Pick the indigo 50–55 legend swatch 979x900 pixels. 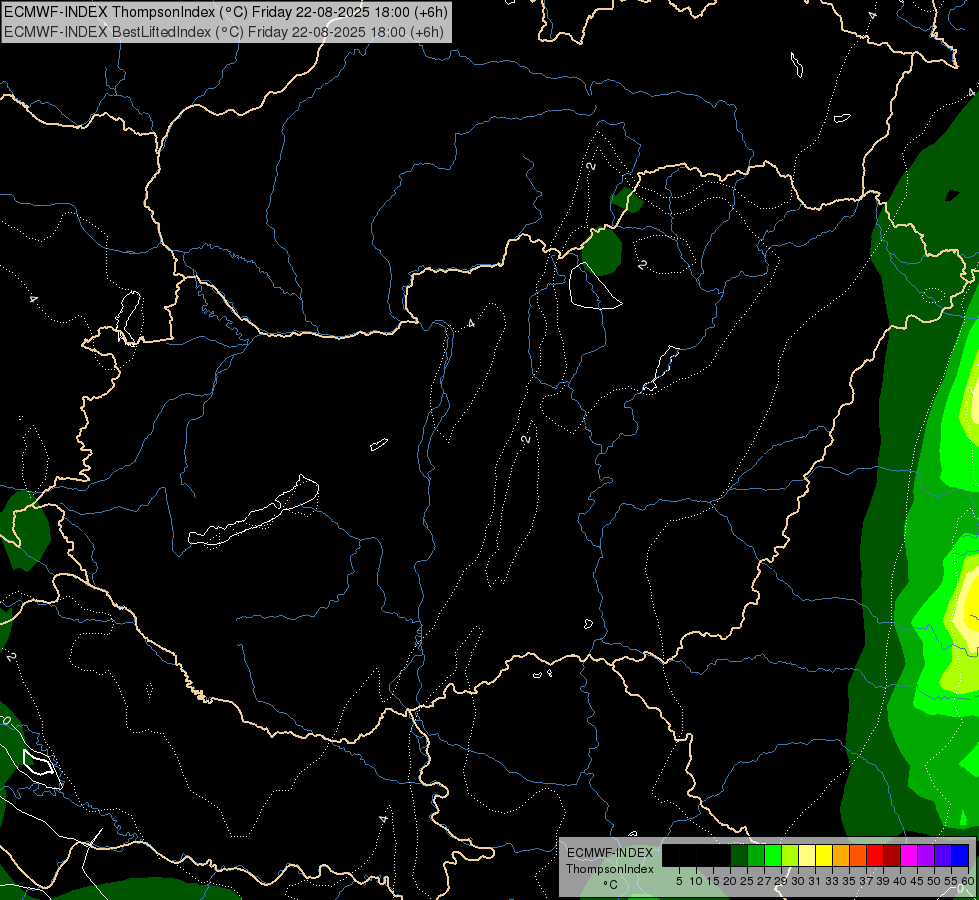943,855
